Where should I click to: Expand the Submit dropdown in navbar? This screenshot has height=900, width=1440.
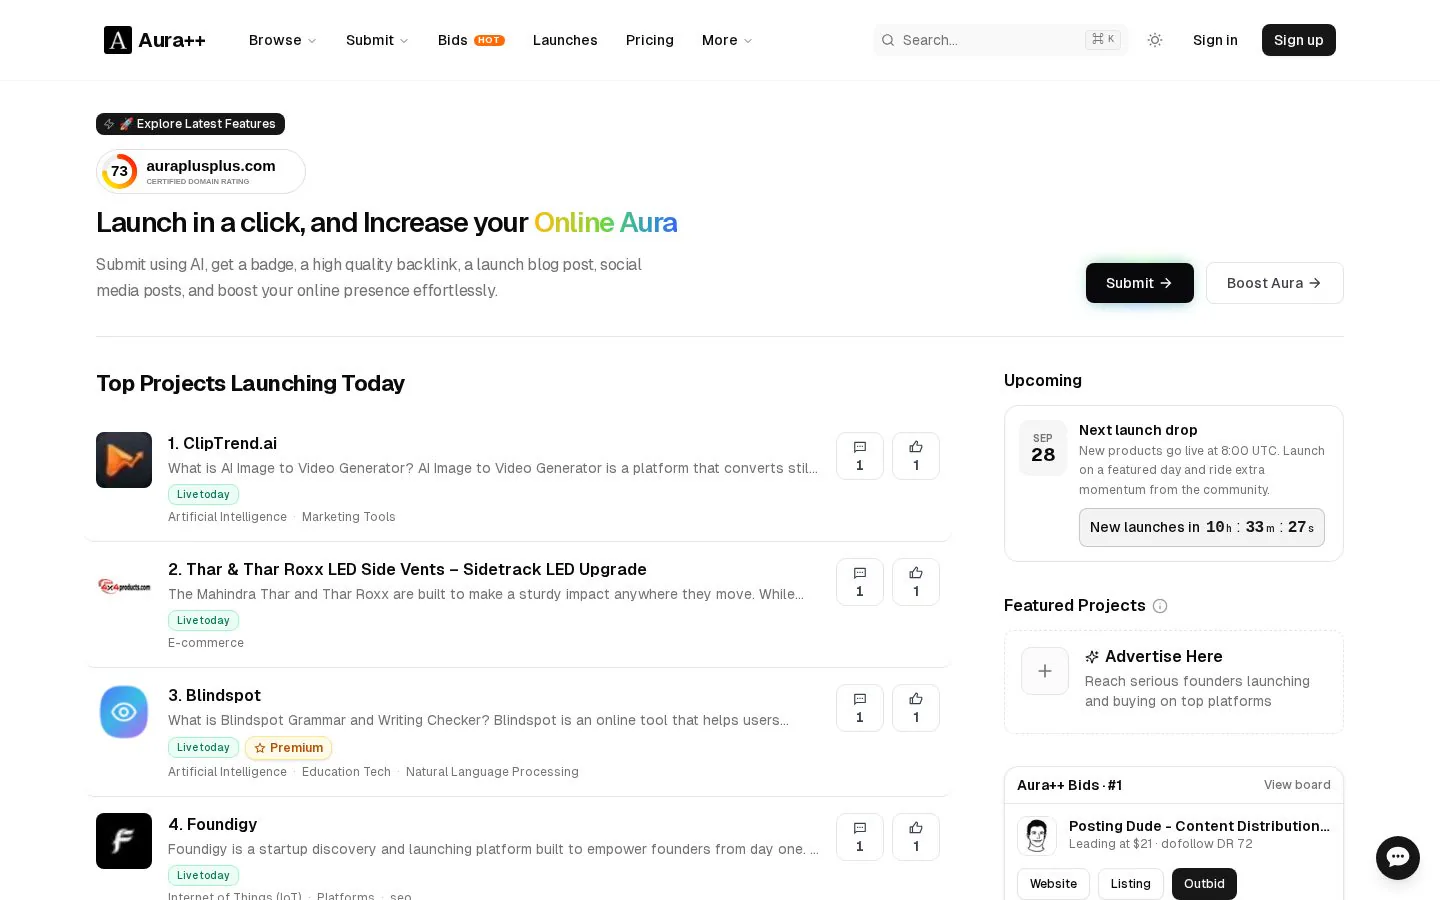coord(377,40)
